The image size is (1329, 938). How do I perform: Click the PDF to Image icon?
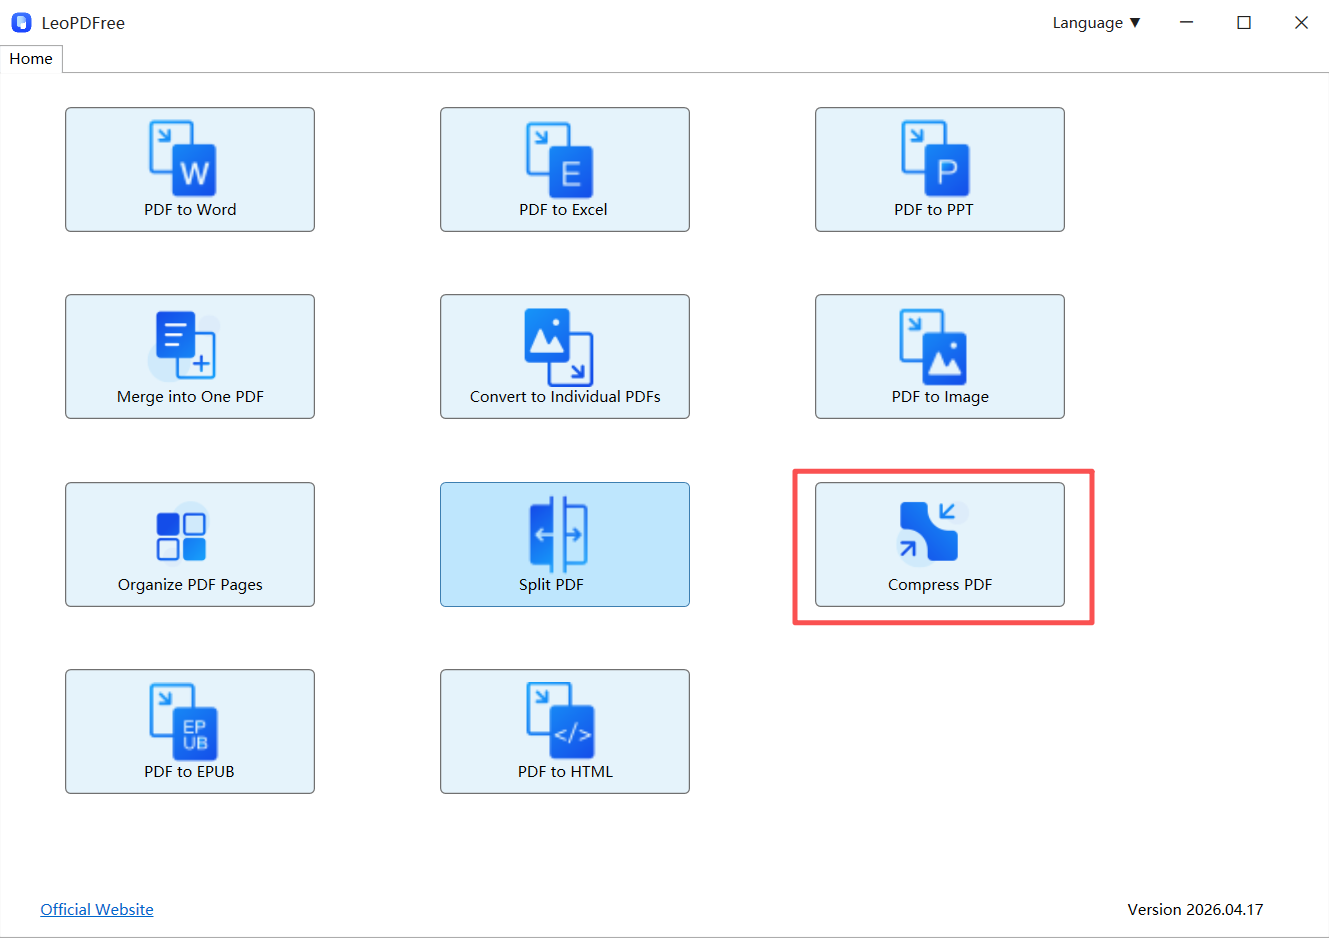[x=933, y=347]
